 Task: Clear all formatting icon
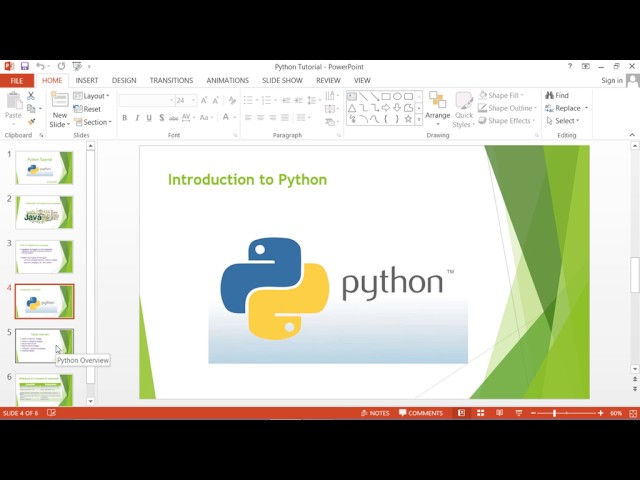point(232,100)
